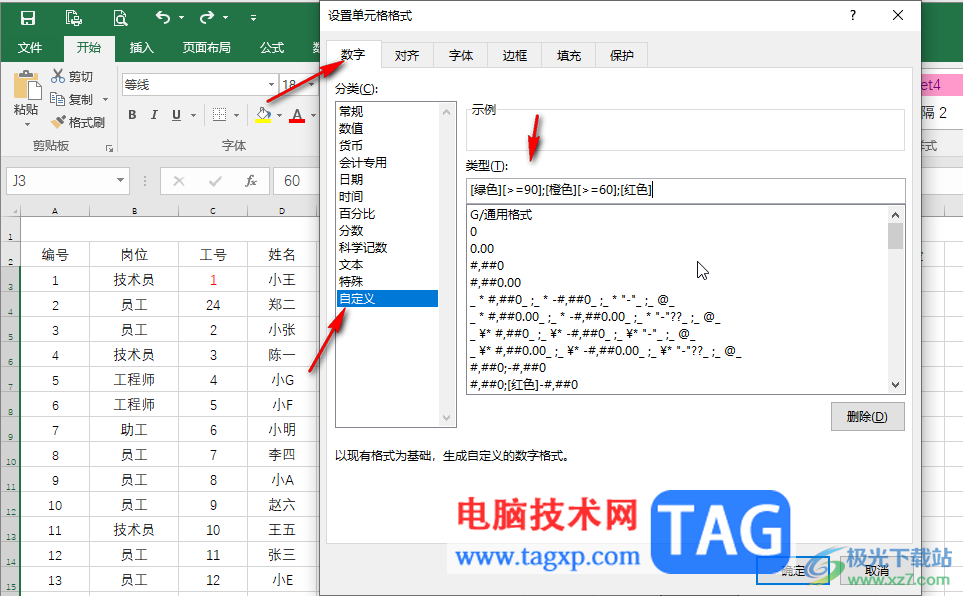Click the dialog help question mark

852,15
